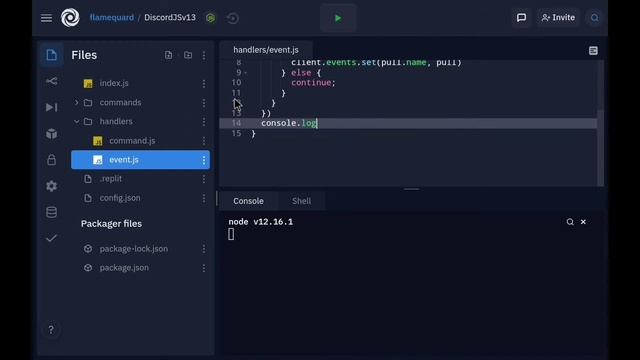Open the chat bubble icon
This screenshot has height=360, width=640.
[x=521, y=18]
